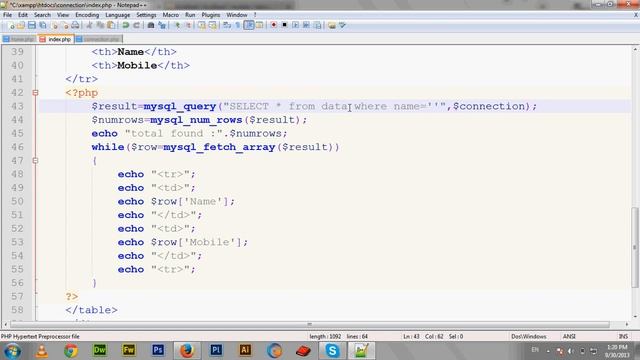
Task: Open Google Chrome from the taskbar
Action: (x=71, y=350)
